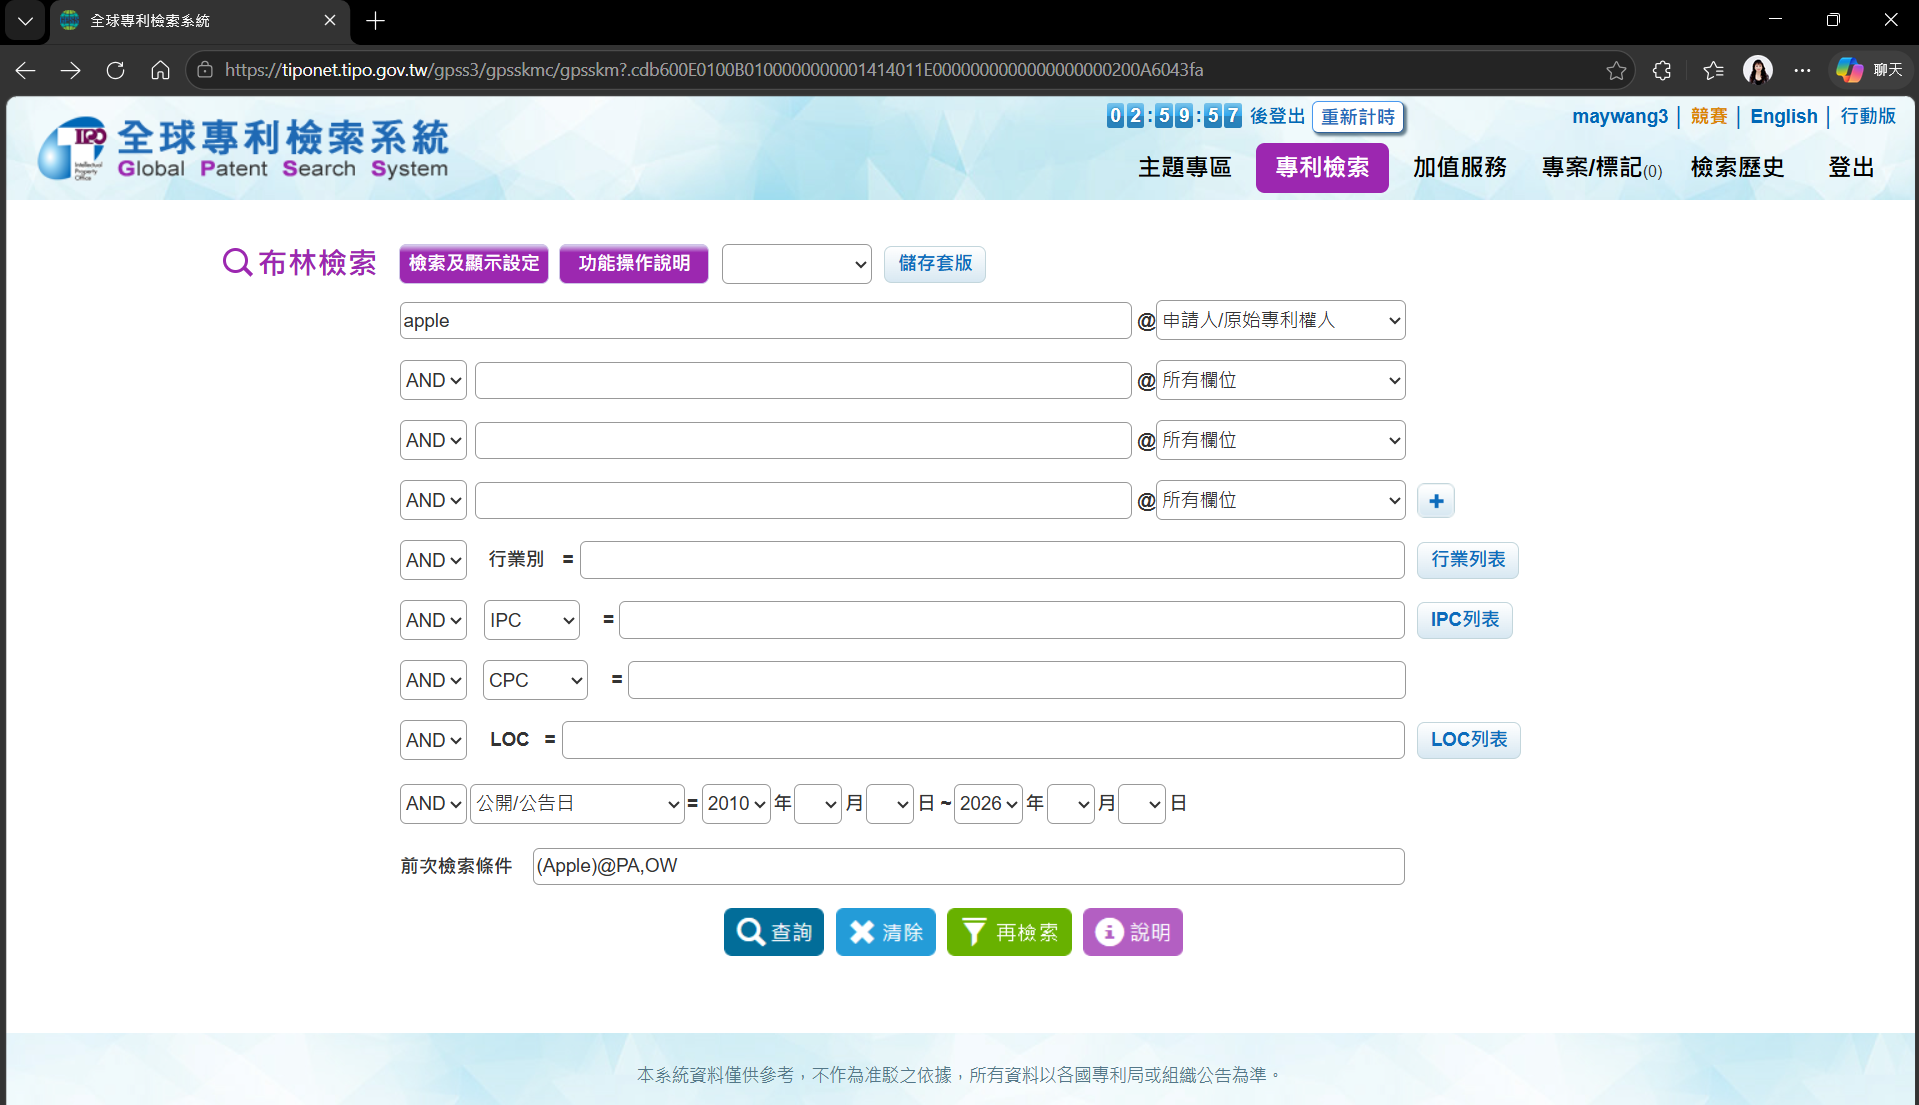Viewport: 1919px width, 1105px height.
Task: Expand the 公開/公告日 date type dropdown
Action: [x=577, y=804]
